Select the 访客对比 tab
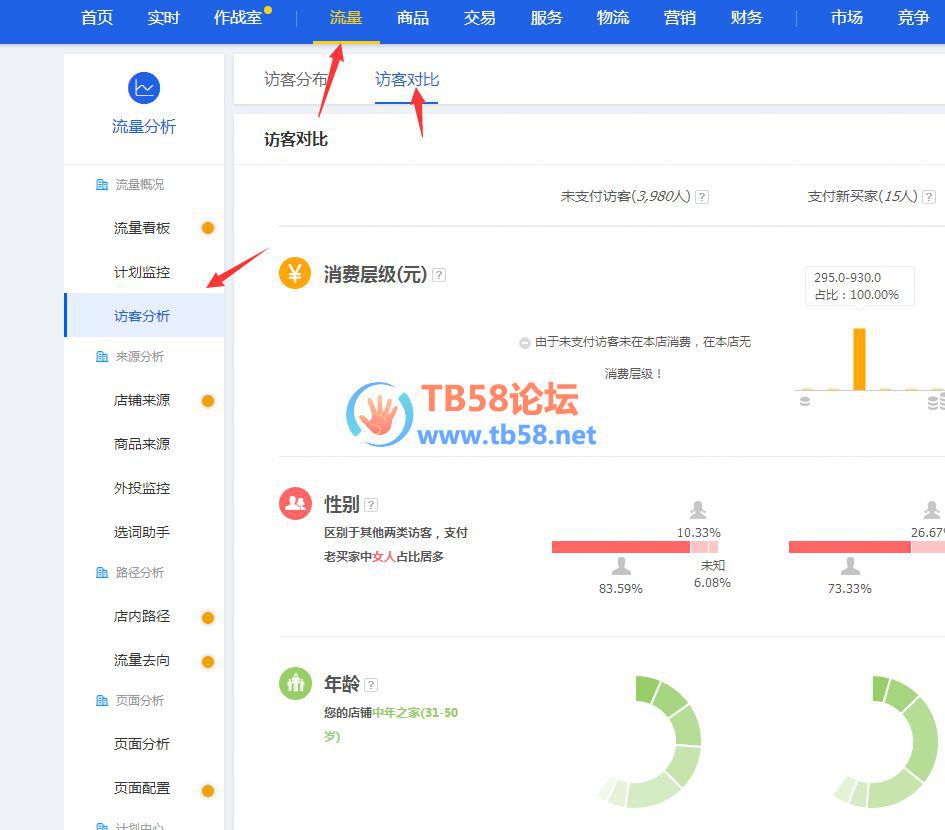This screenshot has height=830, width=945. (407, 80)
